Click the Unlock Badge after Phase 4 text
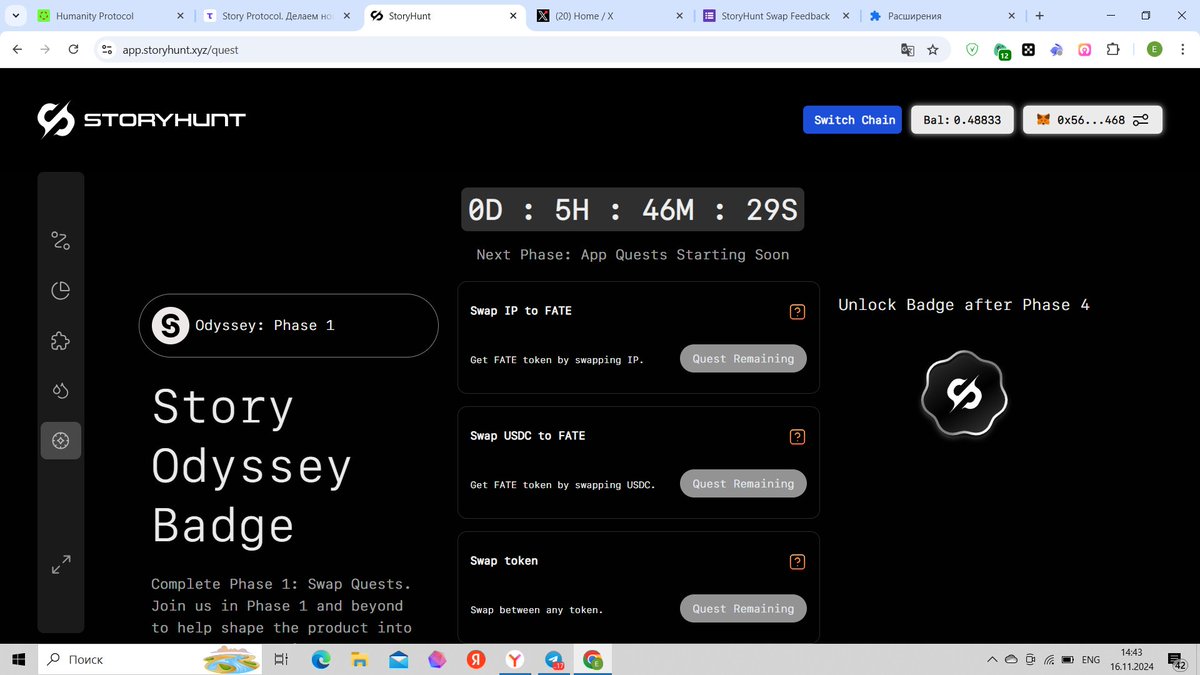 click(x=964, y=305)
